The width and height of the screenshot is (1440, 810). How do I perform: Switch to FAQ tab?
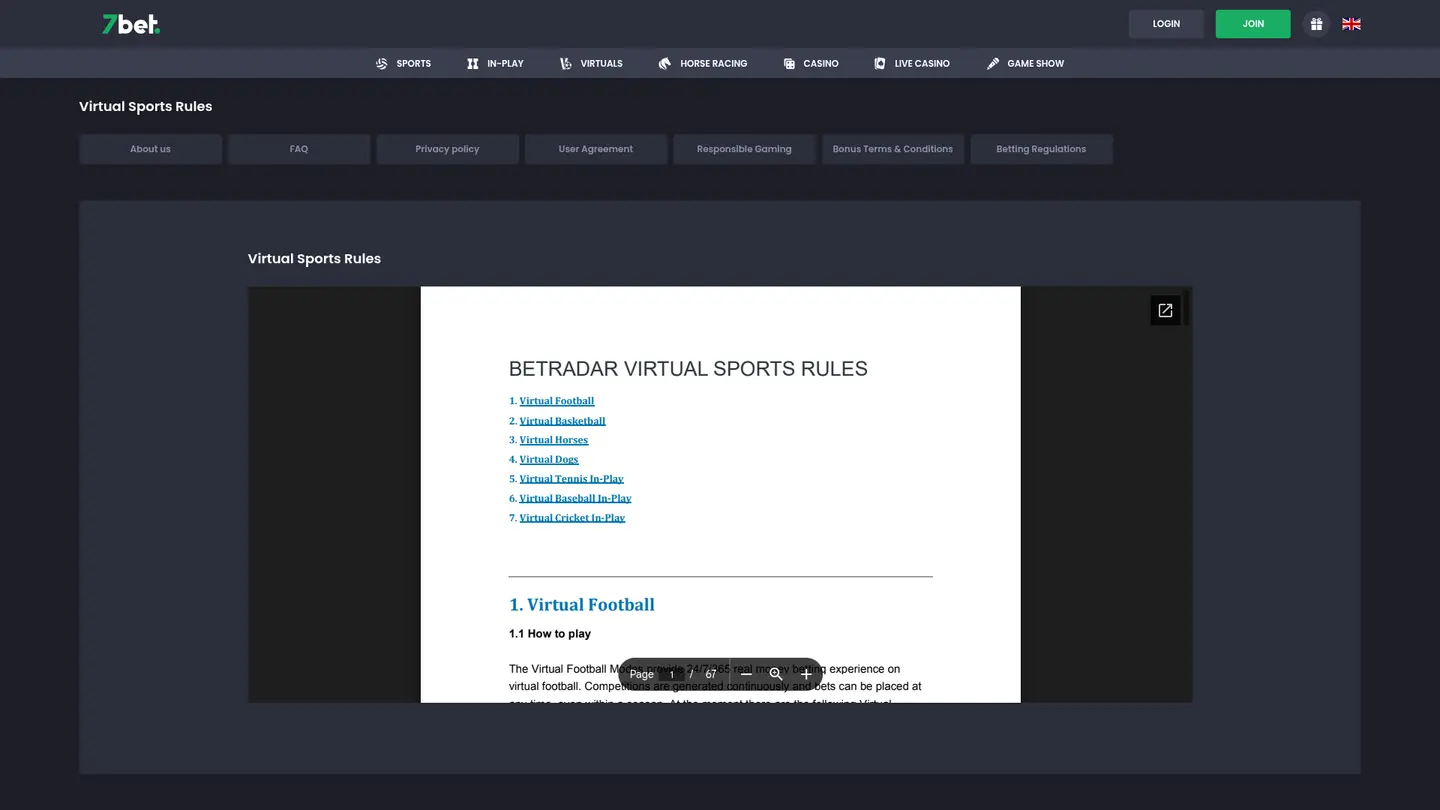pos(299,149)
